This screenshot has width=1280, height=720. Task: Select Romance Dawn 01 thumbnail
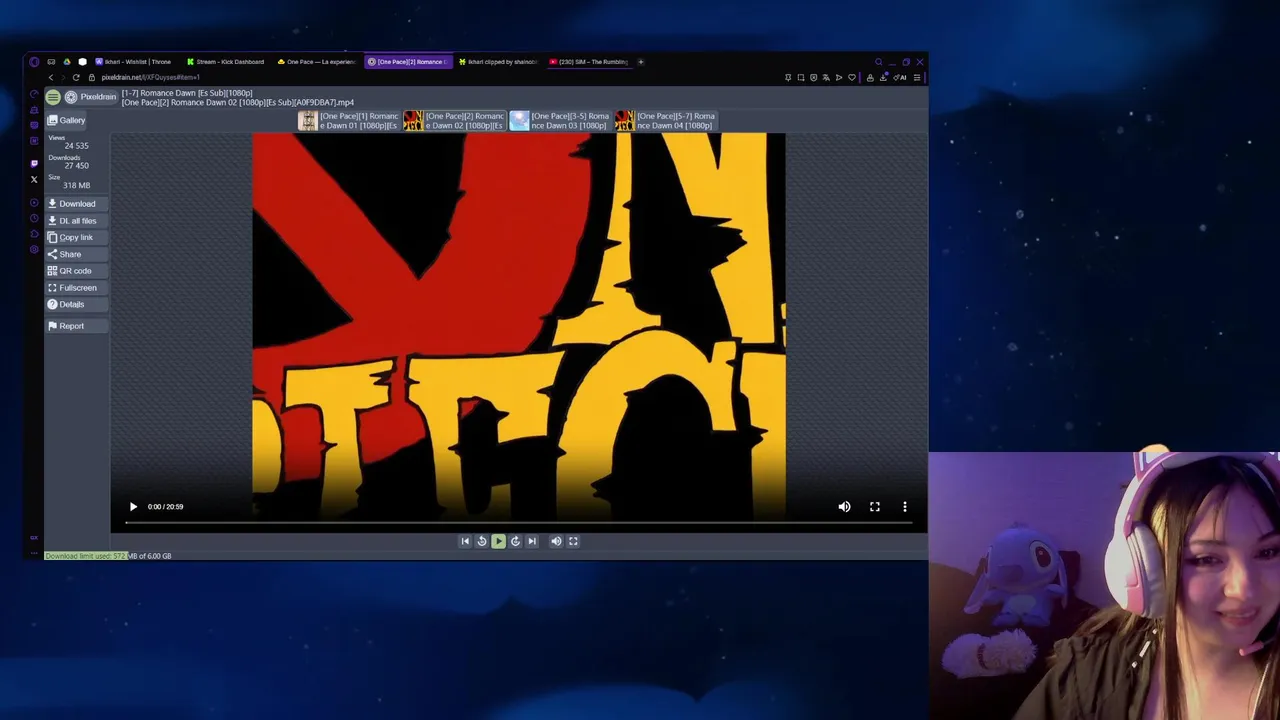pyautogui.click(x=348, y=121)
